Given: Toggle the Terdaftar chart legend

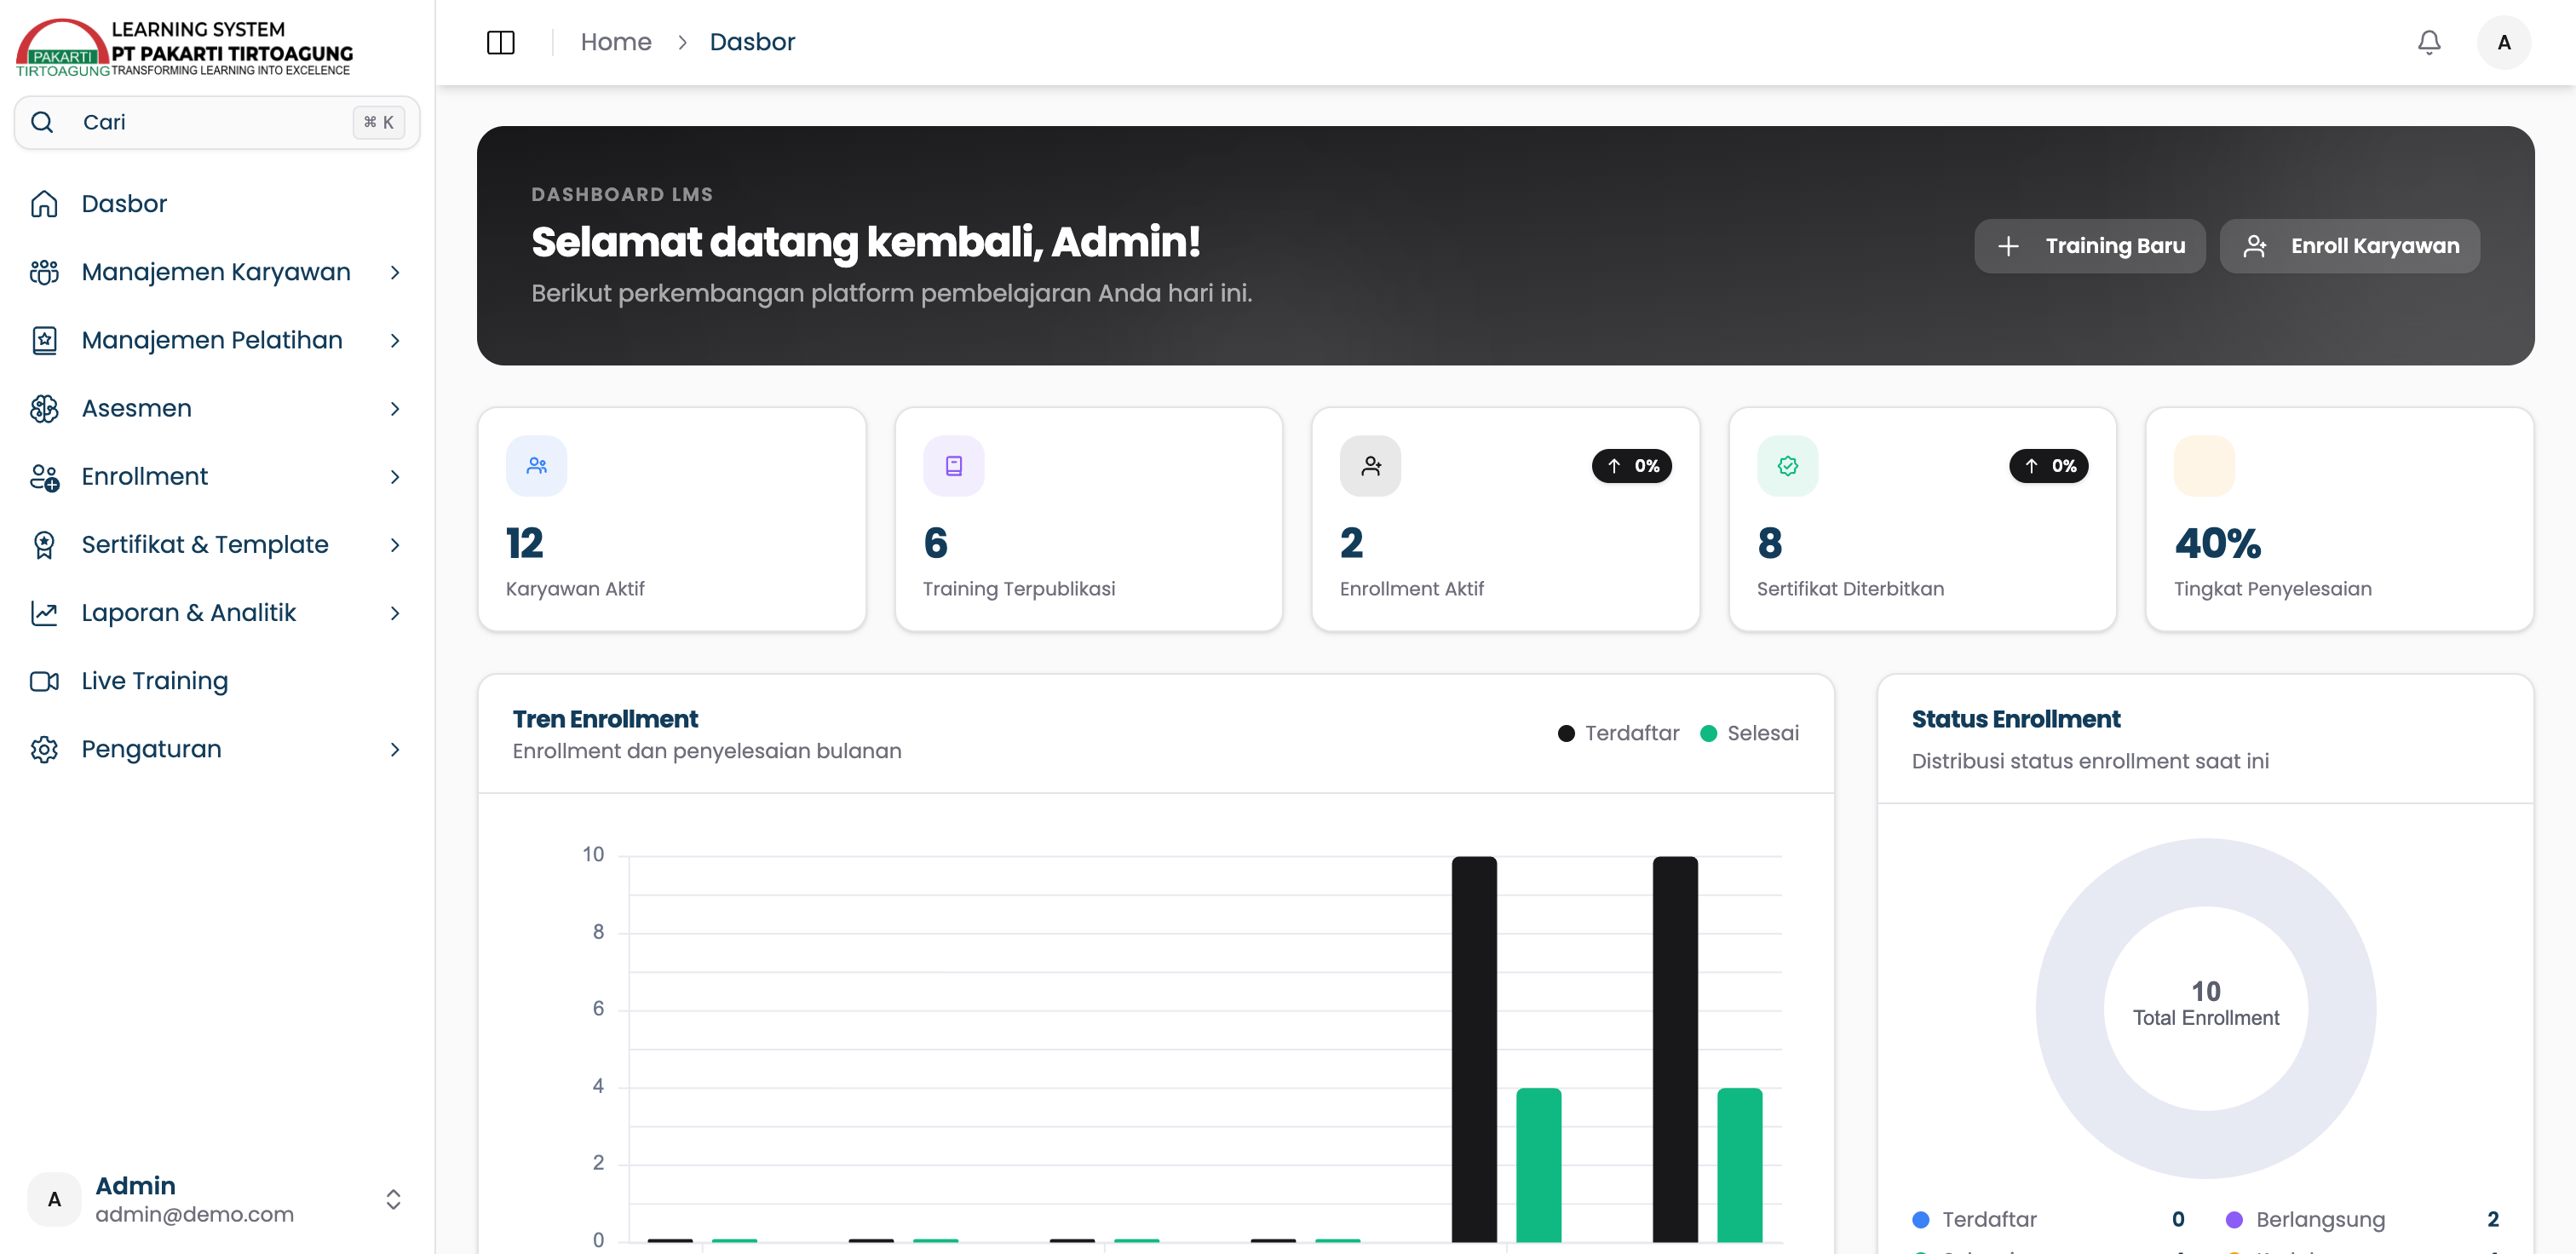Looking at the screenshot, I should pyautogui.click(x=1618, y=733).
